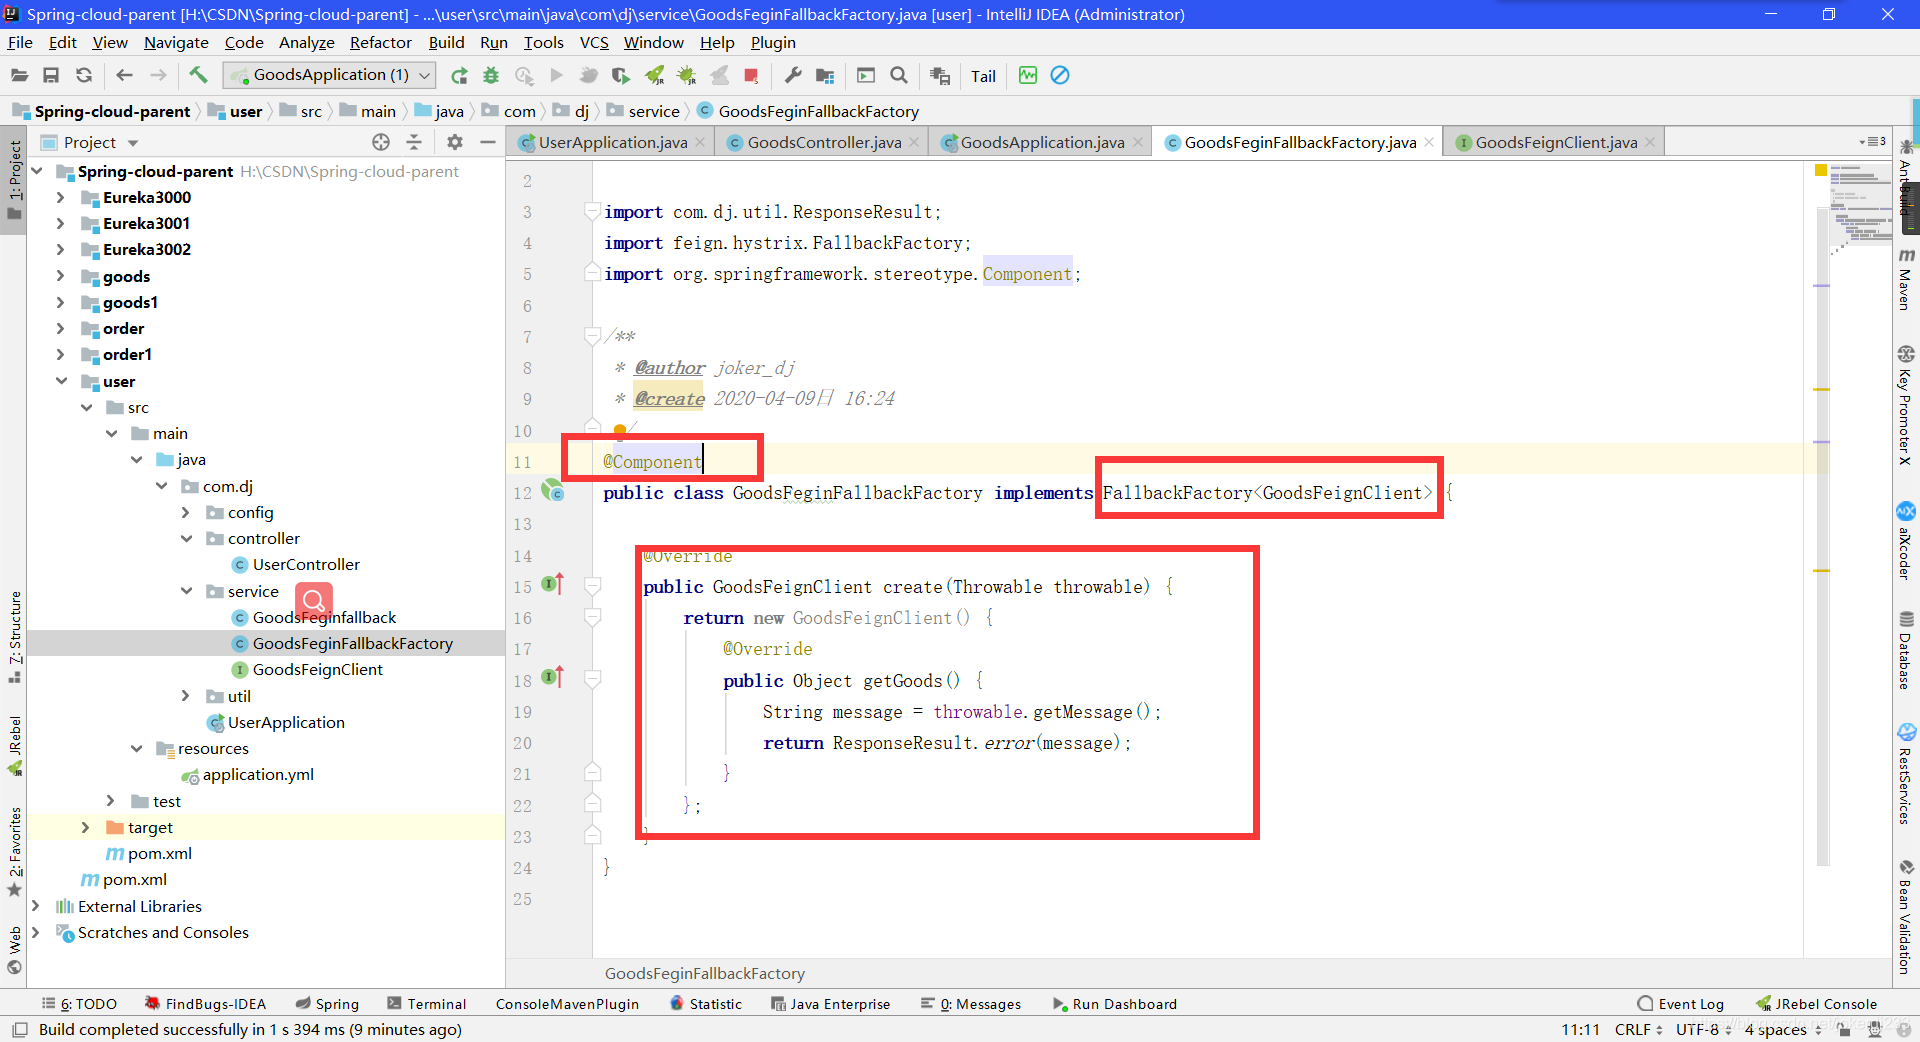Open the Refactor menu
The height and width of the screenshot is (1042, 1920).
point(380,42)
